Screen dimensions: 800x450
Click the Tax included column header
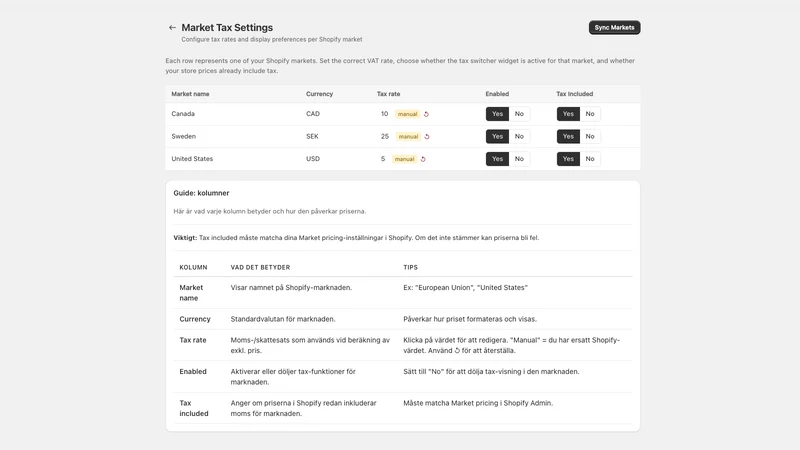574,94
